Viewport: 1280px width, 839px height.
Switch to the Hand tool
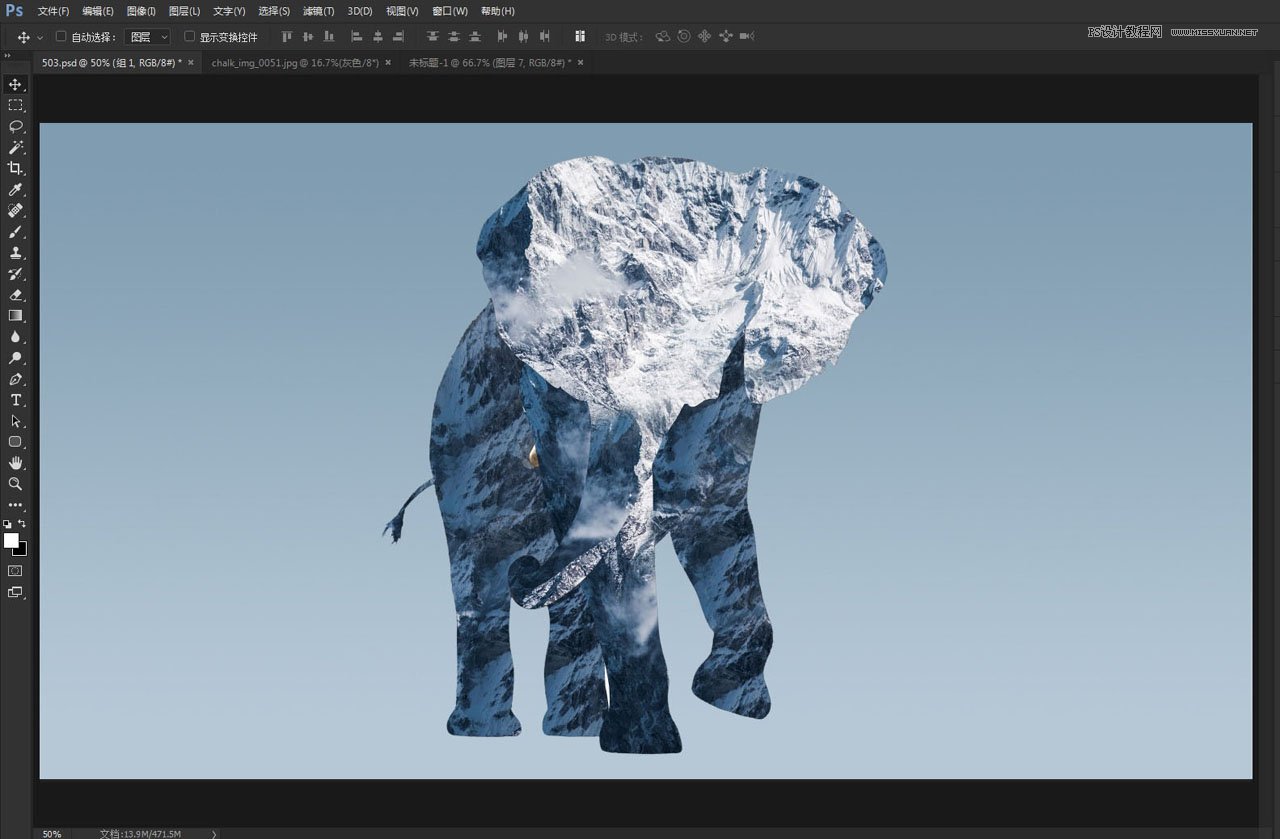(15, 462)
